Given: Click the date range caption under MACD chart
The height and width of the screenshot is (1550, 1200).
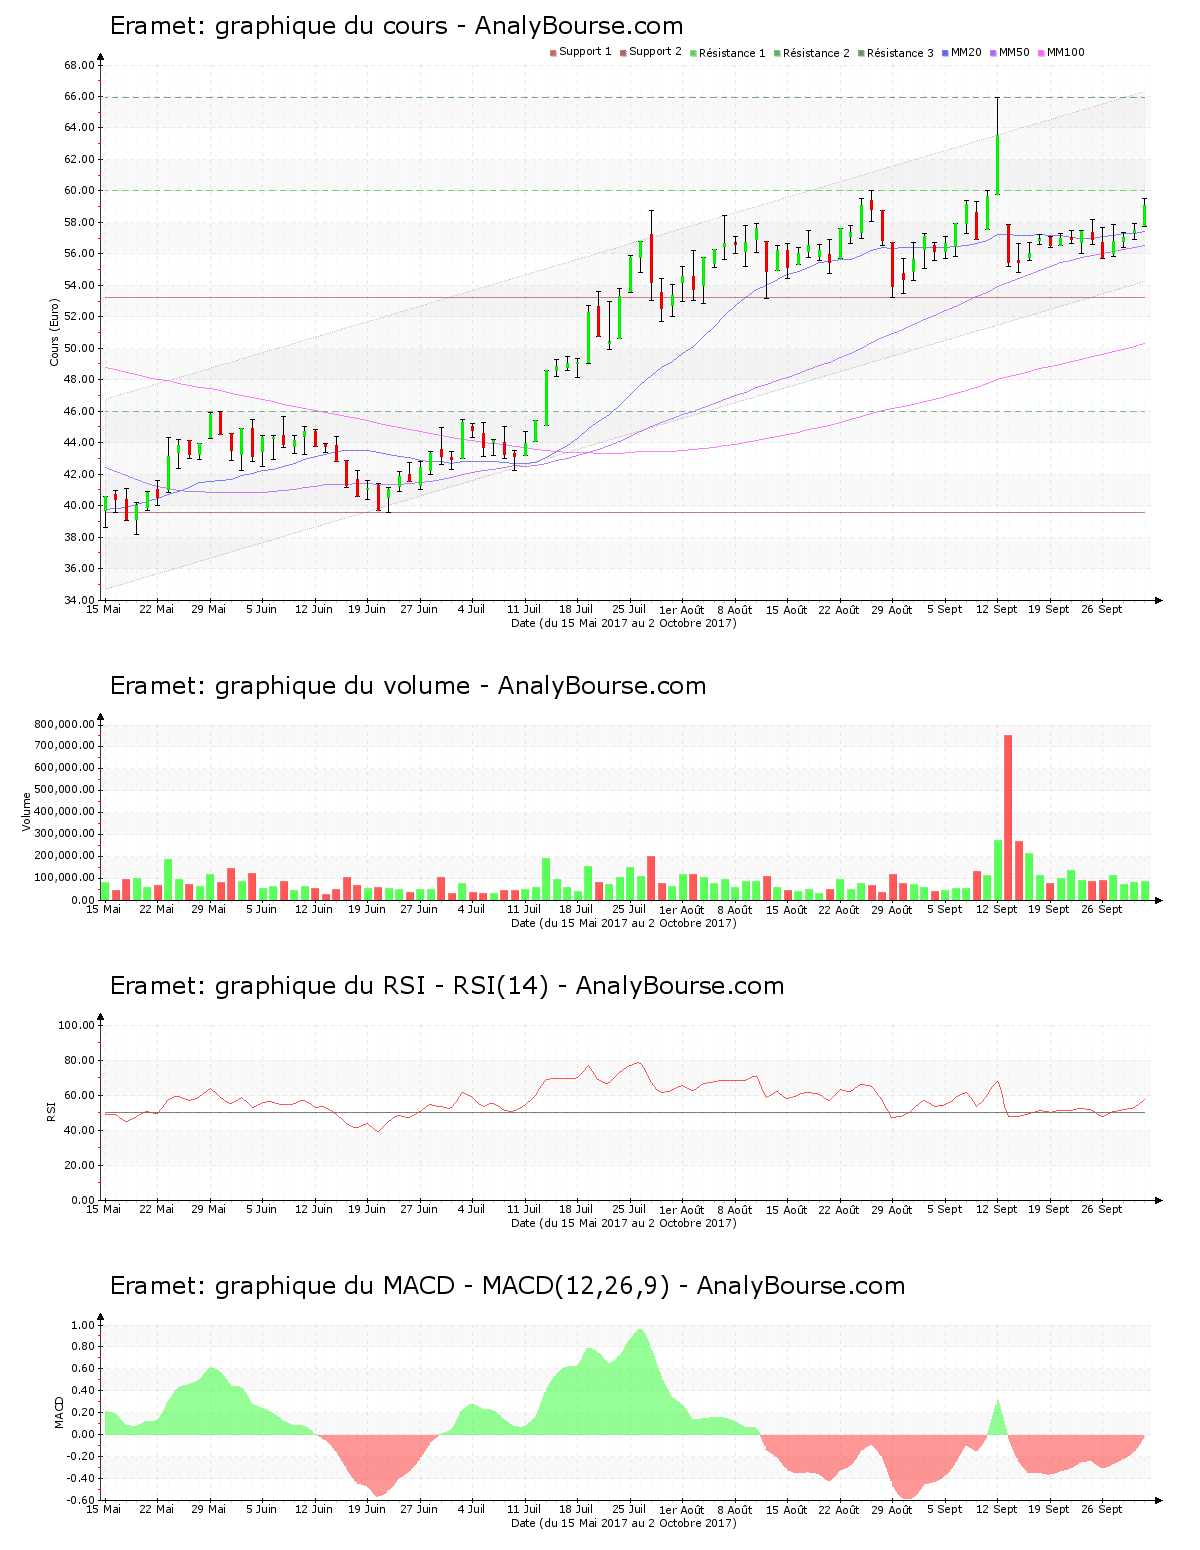Looking at the screenshot, I should click(624, 1523).
